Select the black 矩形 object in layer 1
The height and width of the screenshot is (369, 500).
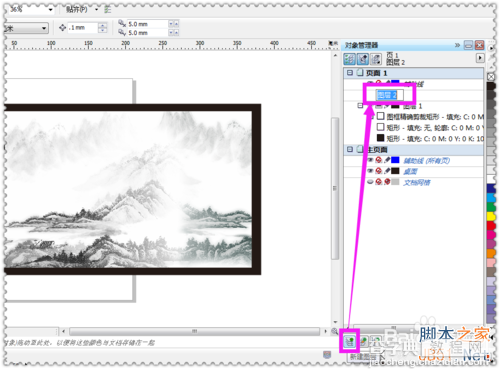[x=430, y=138]
